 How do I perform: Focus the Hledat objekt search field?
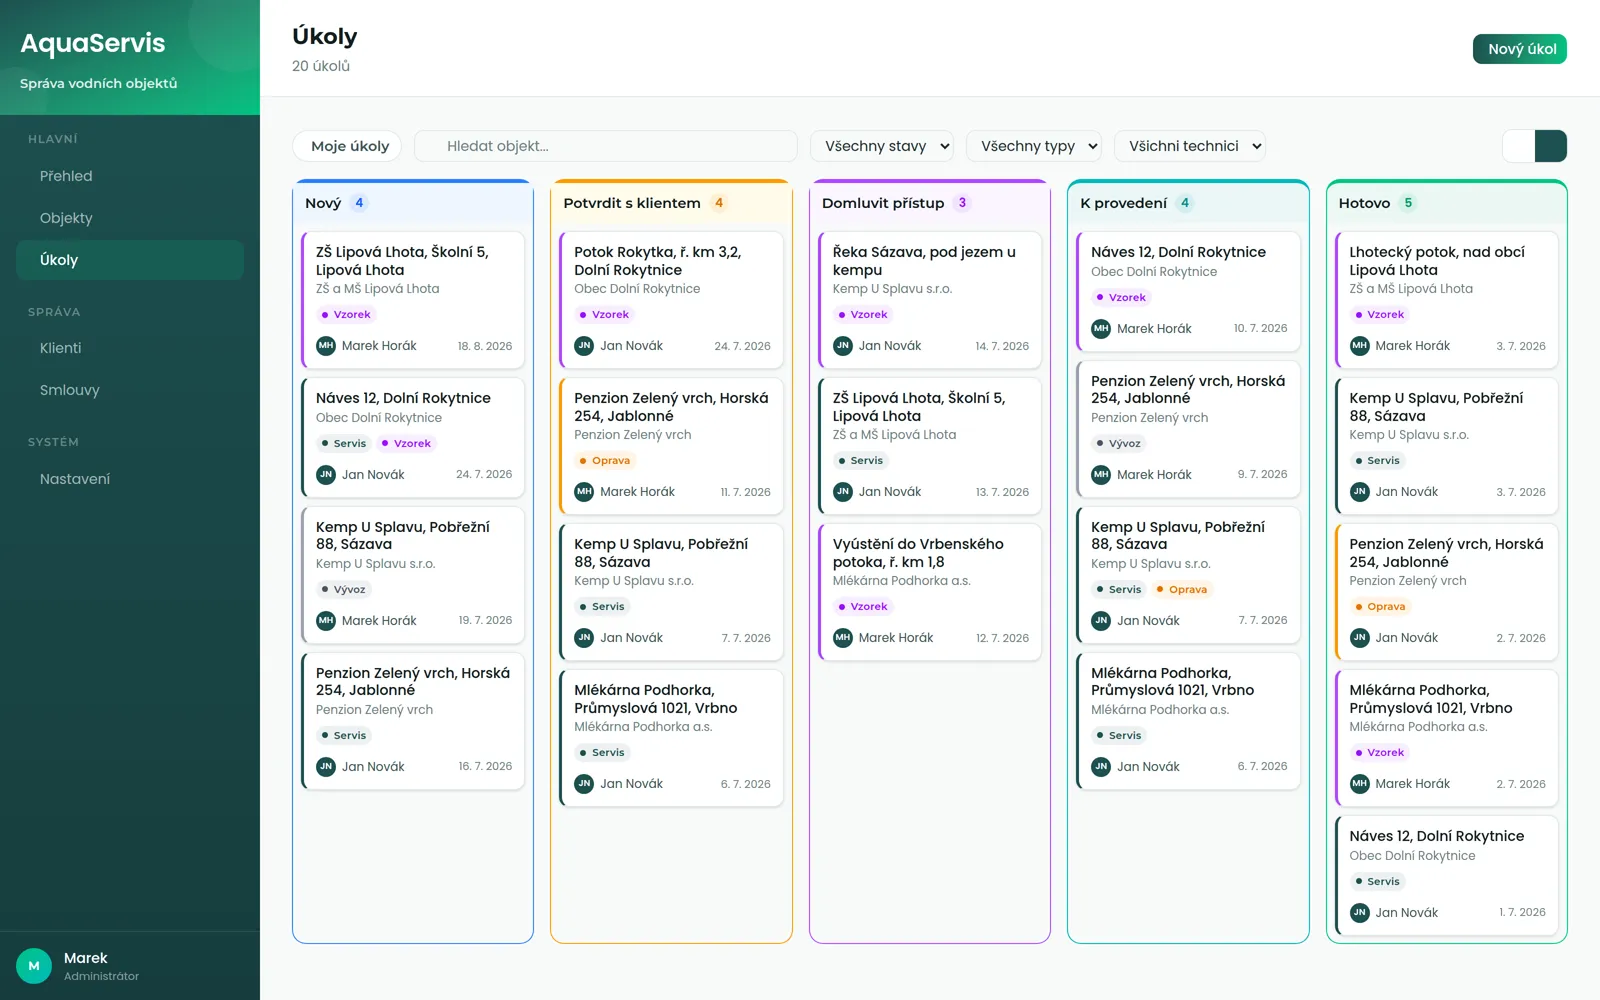click(606, 146)
